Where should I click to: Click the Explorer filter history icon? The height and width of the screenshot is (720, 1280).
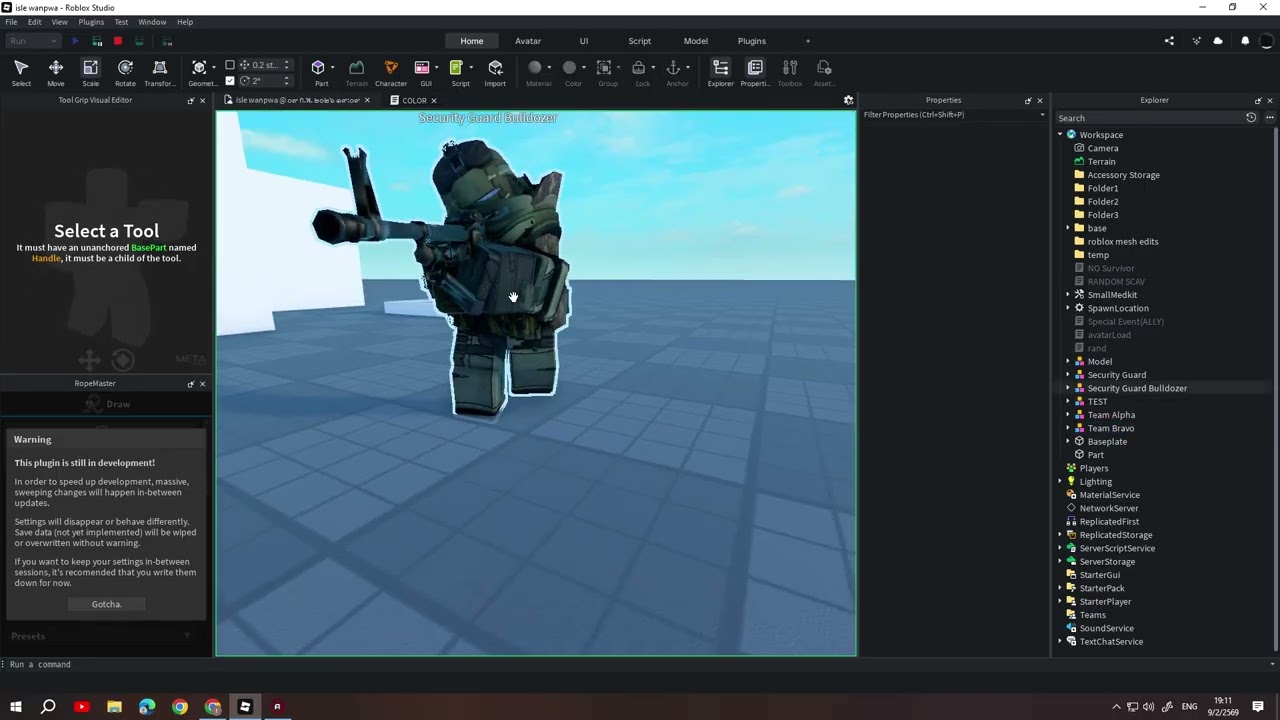tap(1251, 118)
